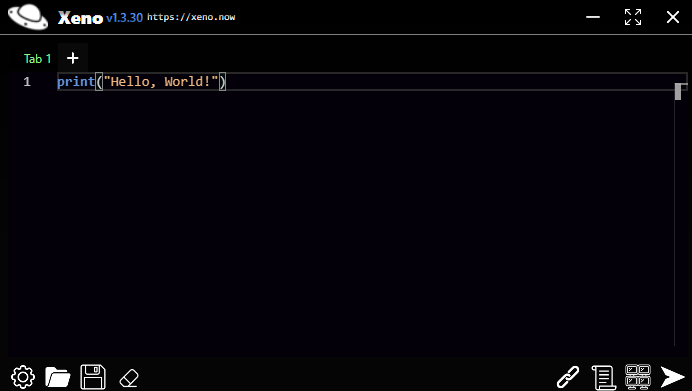This screenshot has height=391, width=692.
Task: Open the https://xeno.now link
Action: 191,17
